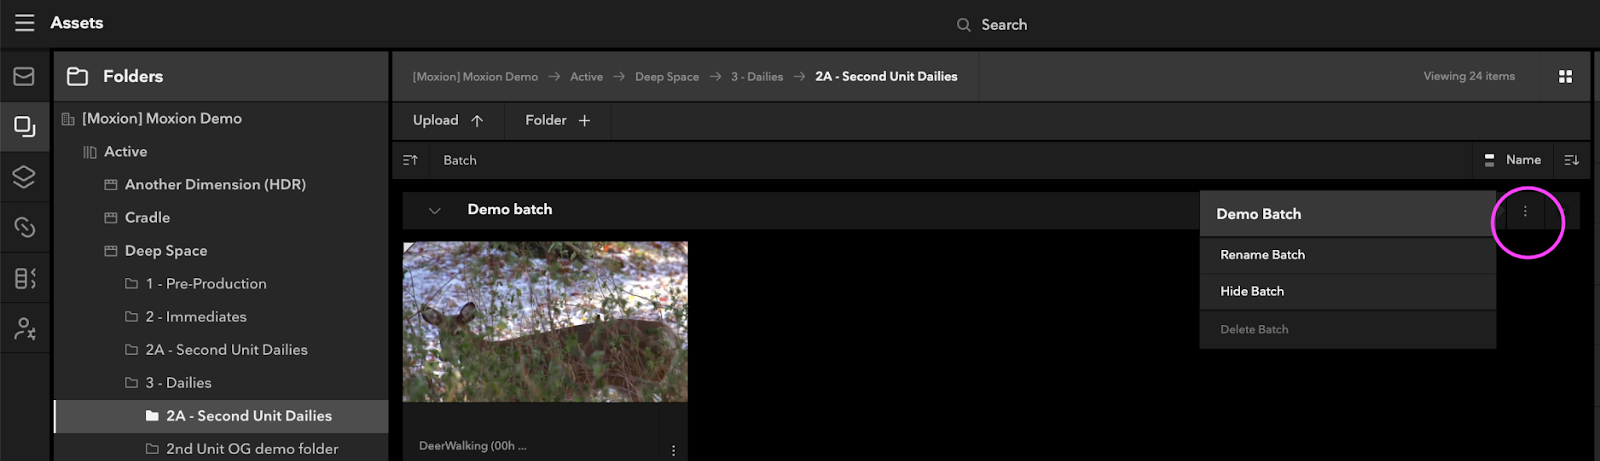1600x461 pixels.
Task: Open the 2nd Unit OG demo folder
Action: [252, 449]
